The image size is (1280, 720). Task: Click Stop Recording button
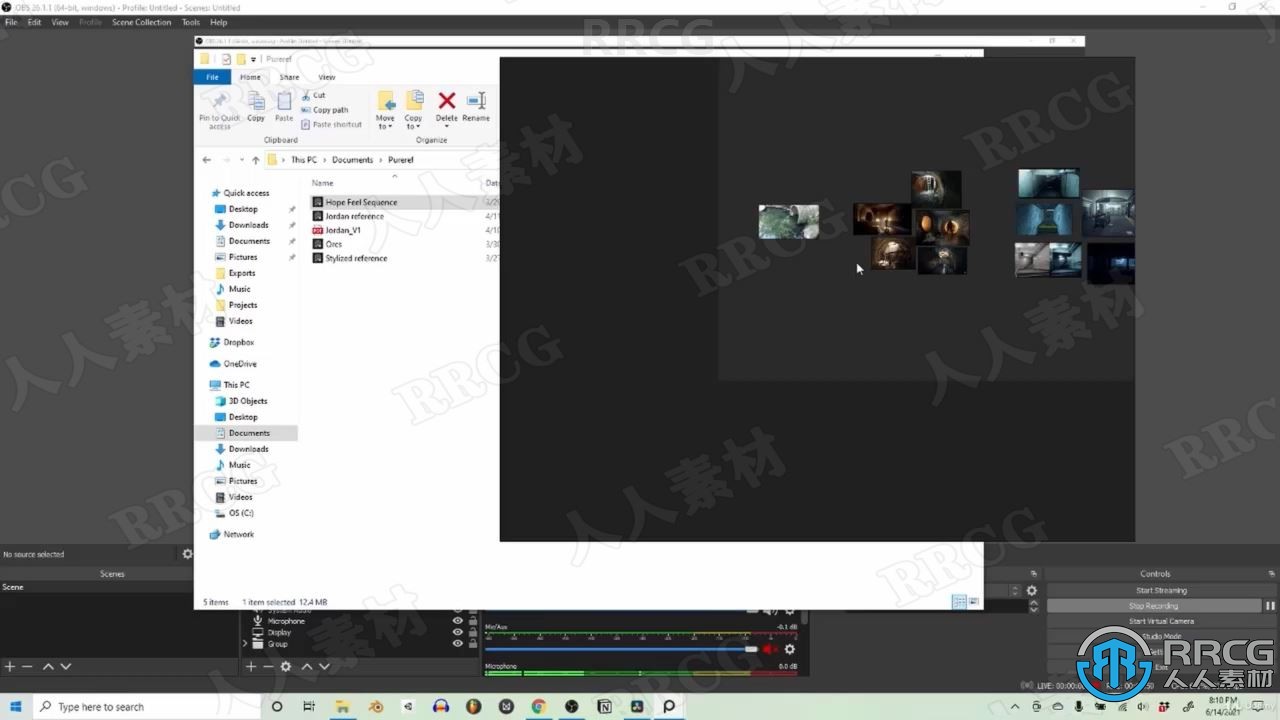click(1154, 606)
